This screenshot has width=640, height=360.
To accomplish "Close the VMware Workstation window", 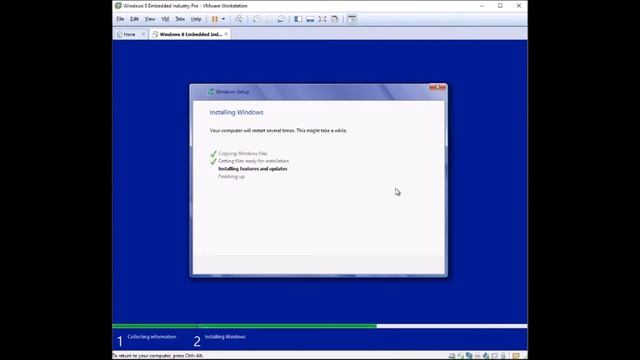I will (x=519, y=6).
